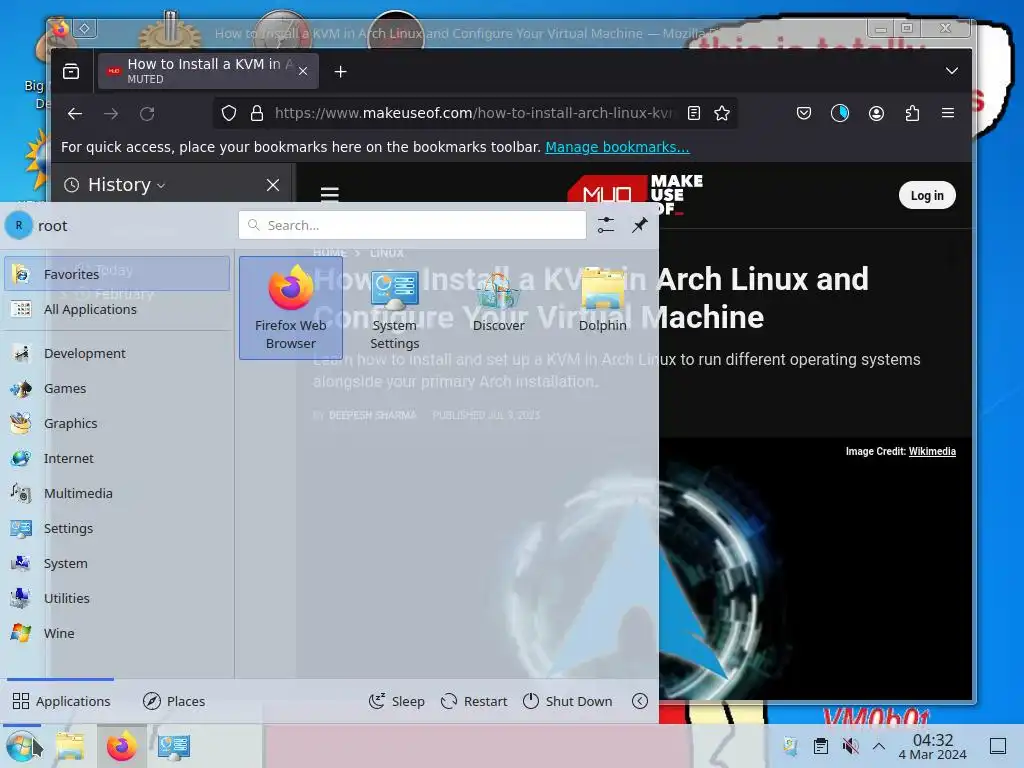1024x768 pixels.
Task: Click the Firefox taskbar button
Action: [121, 746]
